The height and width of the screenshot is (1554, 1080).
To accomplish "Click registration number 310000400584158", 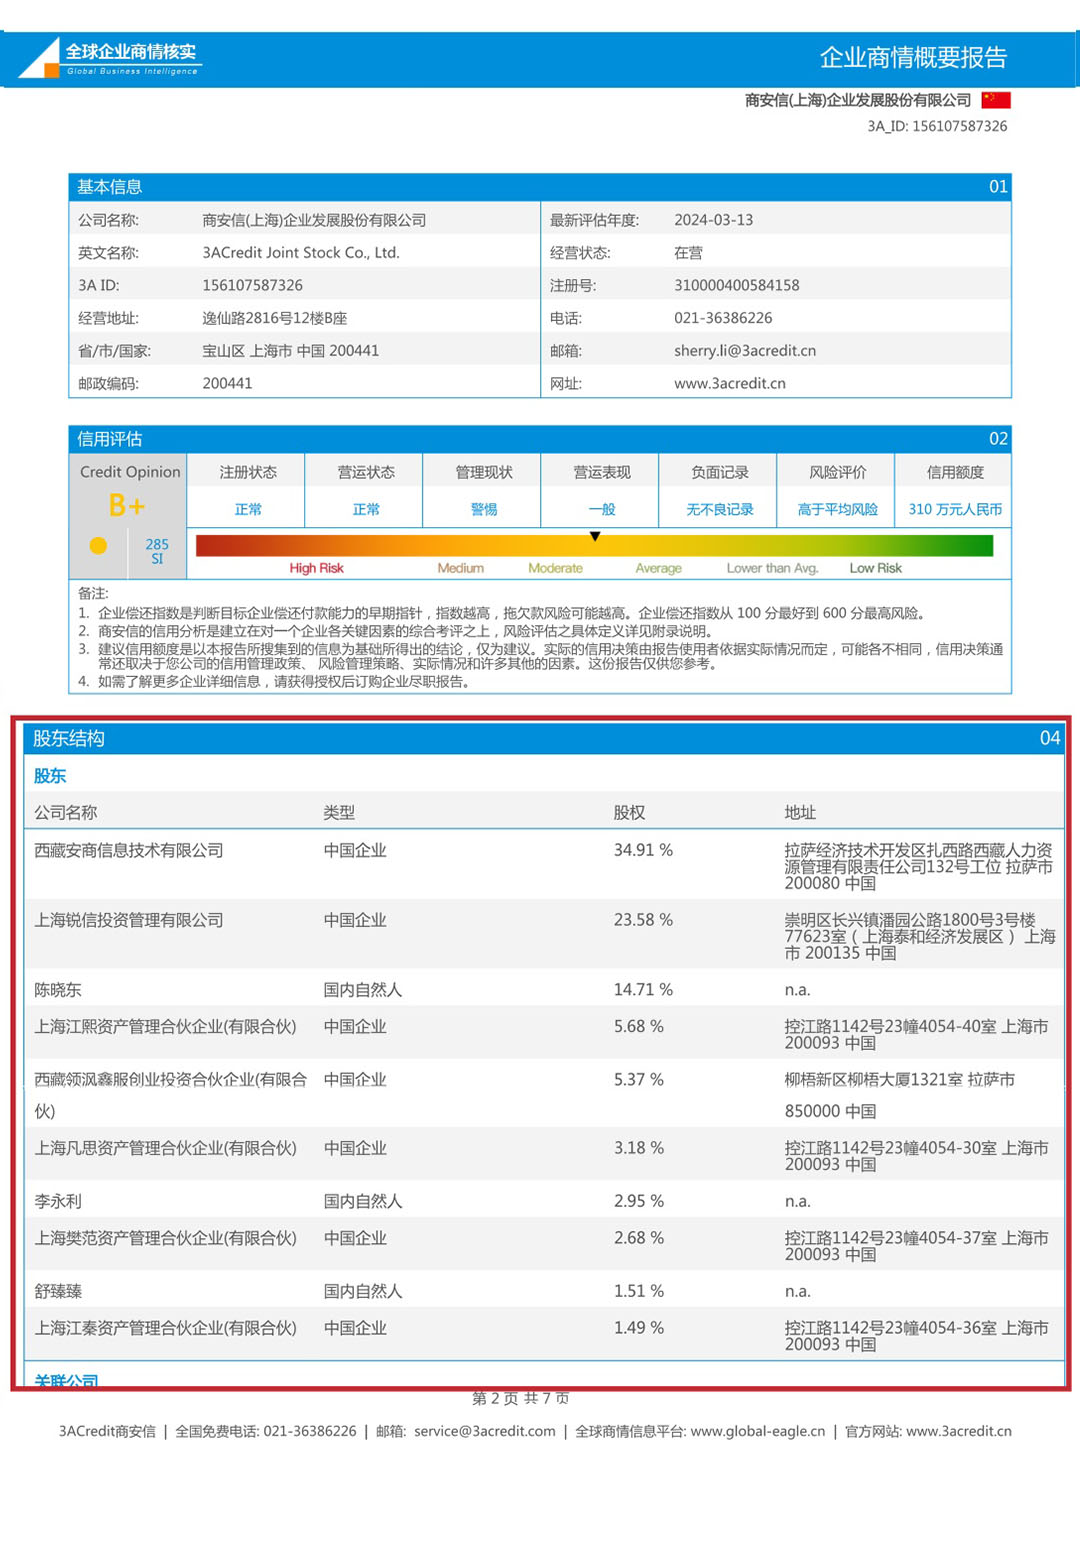I will pyautogui.click(x=737, y=285).
